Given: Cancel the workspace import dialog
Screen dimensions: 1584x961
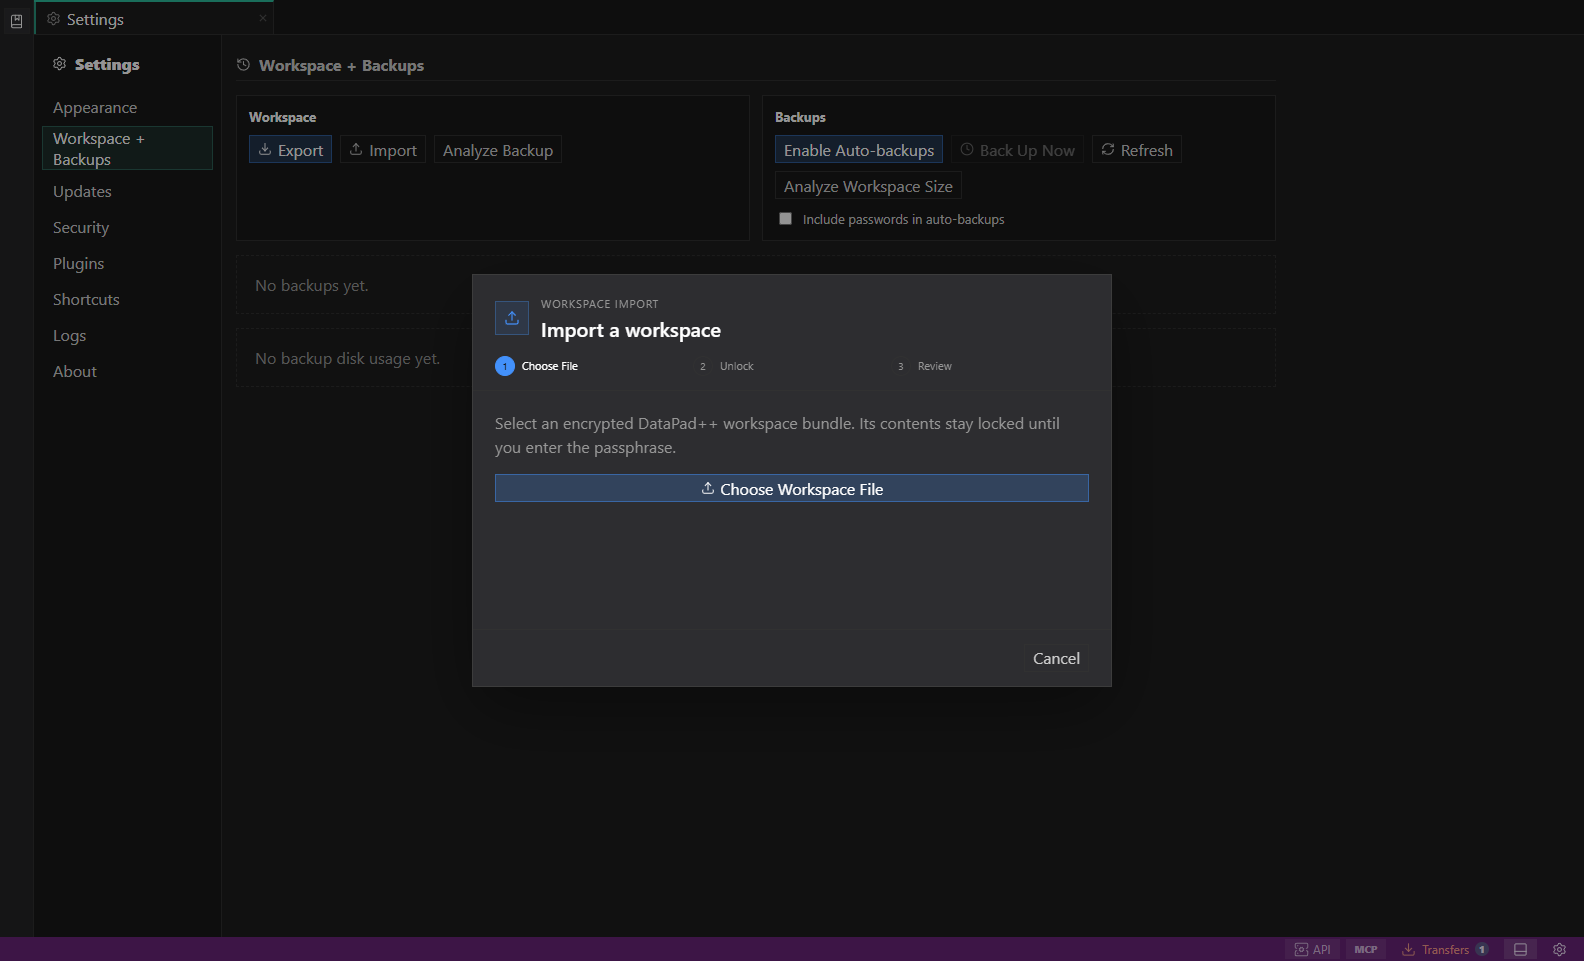Looking at the screenshot, I should click(x=1056, y=658).
